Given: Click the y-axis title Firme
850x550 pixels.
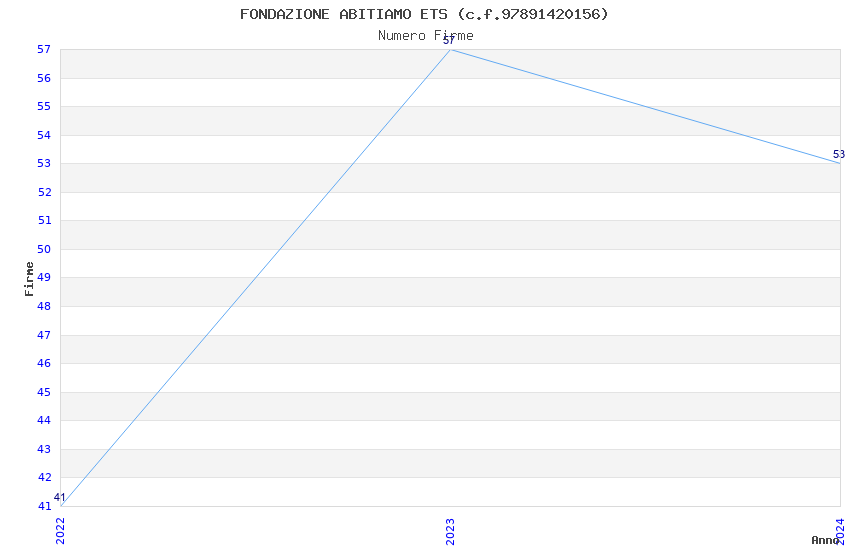Looking at the screenshot, I should click(29, 279).
